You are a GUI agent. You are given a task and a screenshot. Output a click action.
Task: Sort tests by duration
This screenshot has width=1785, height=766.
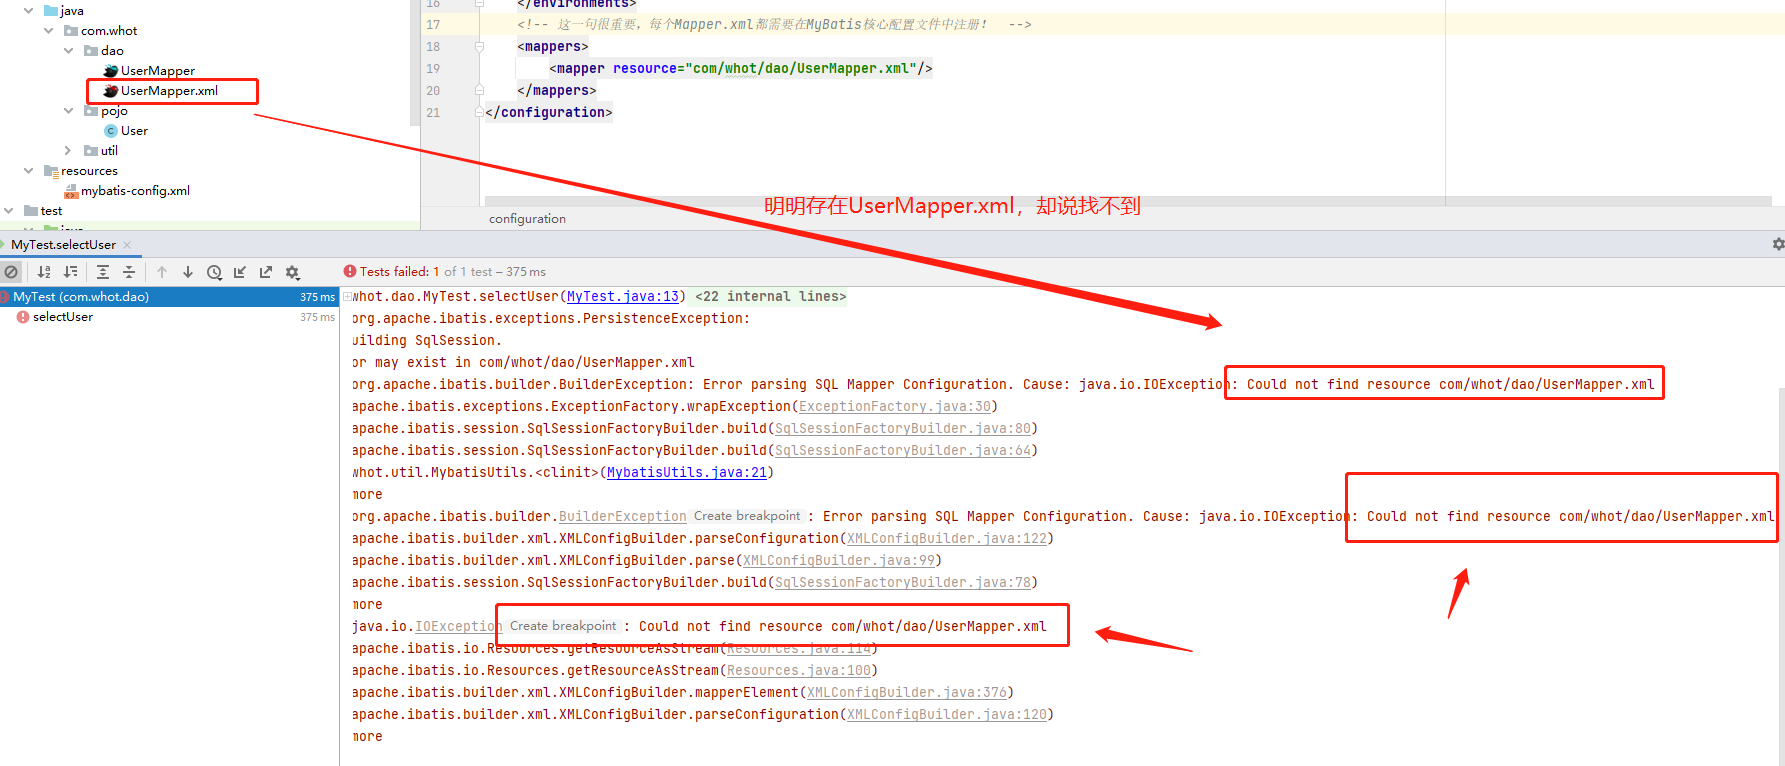[70, 272]
